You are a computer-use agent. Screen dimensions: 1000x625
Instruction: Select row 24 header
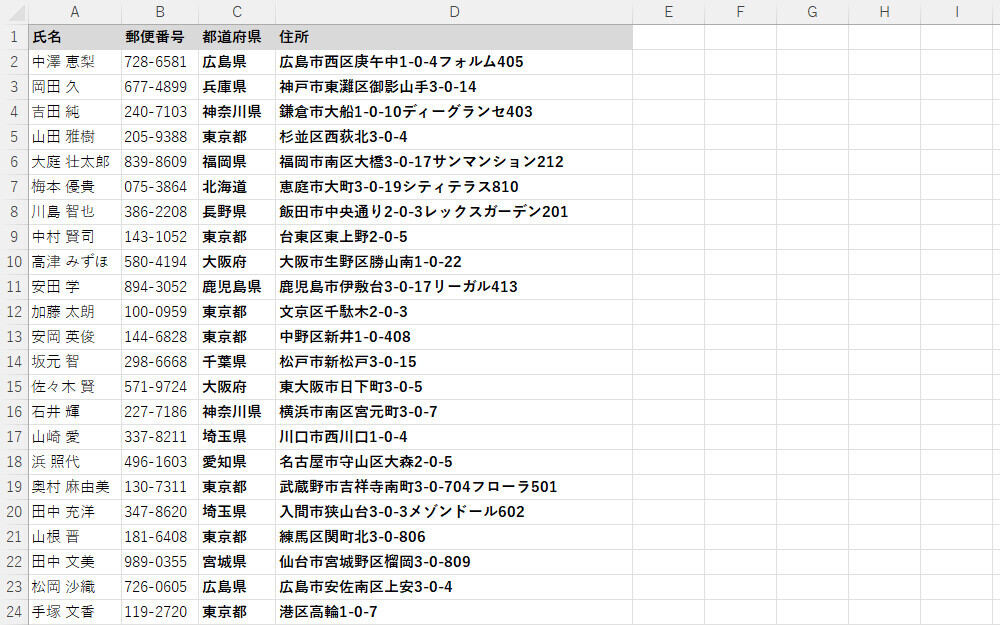(14, 612)
